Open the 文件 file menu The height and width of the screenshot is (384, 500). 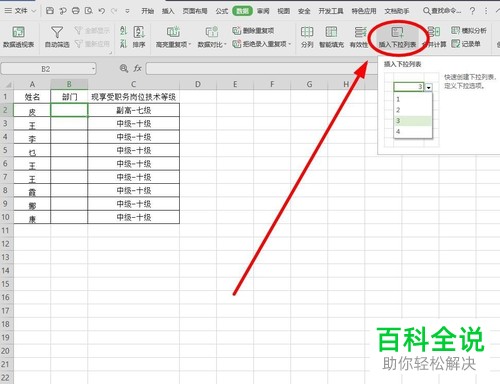(x=20, y=11)
